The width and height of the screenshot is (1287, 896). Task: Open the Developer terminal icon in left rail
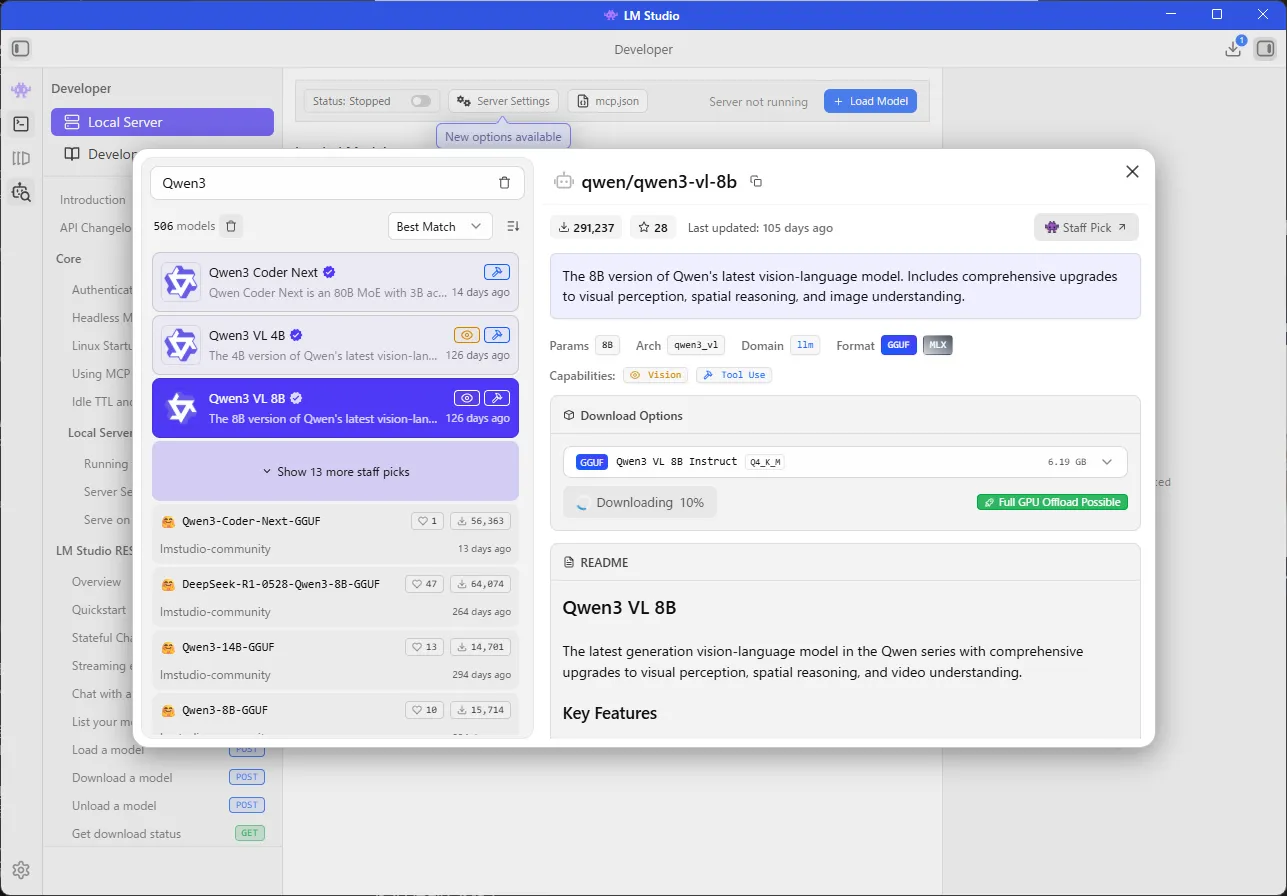(x=21, y=124)
